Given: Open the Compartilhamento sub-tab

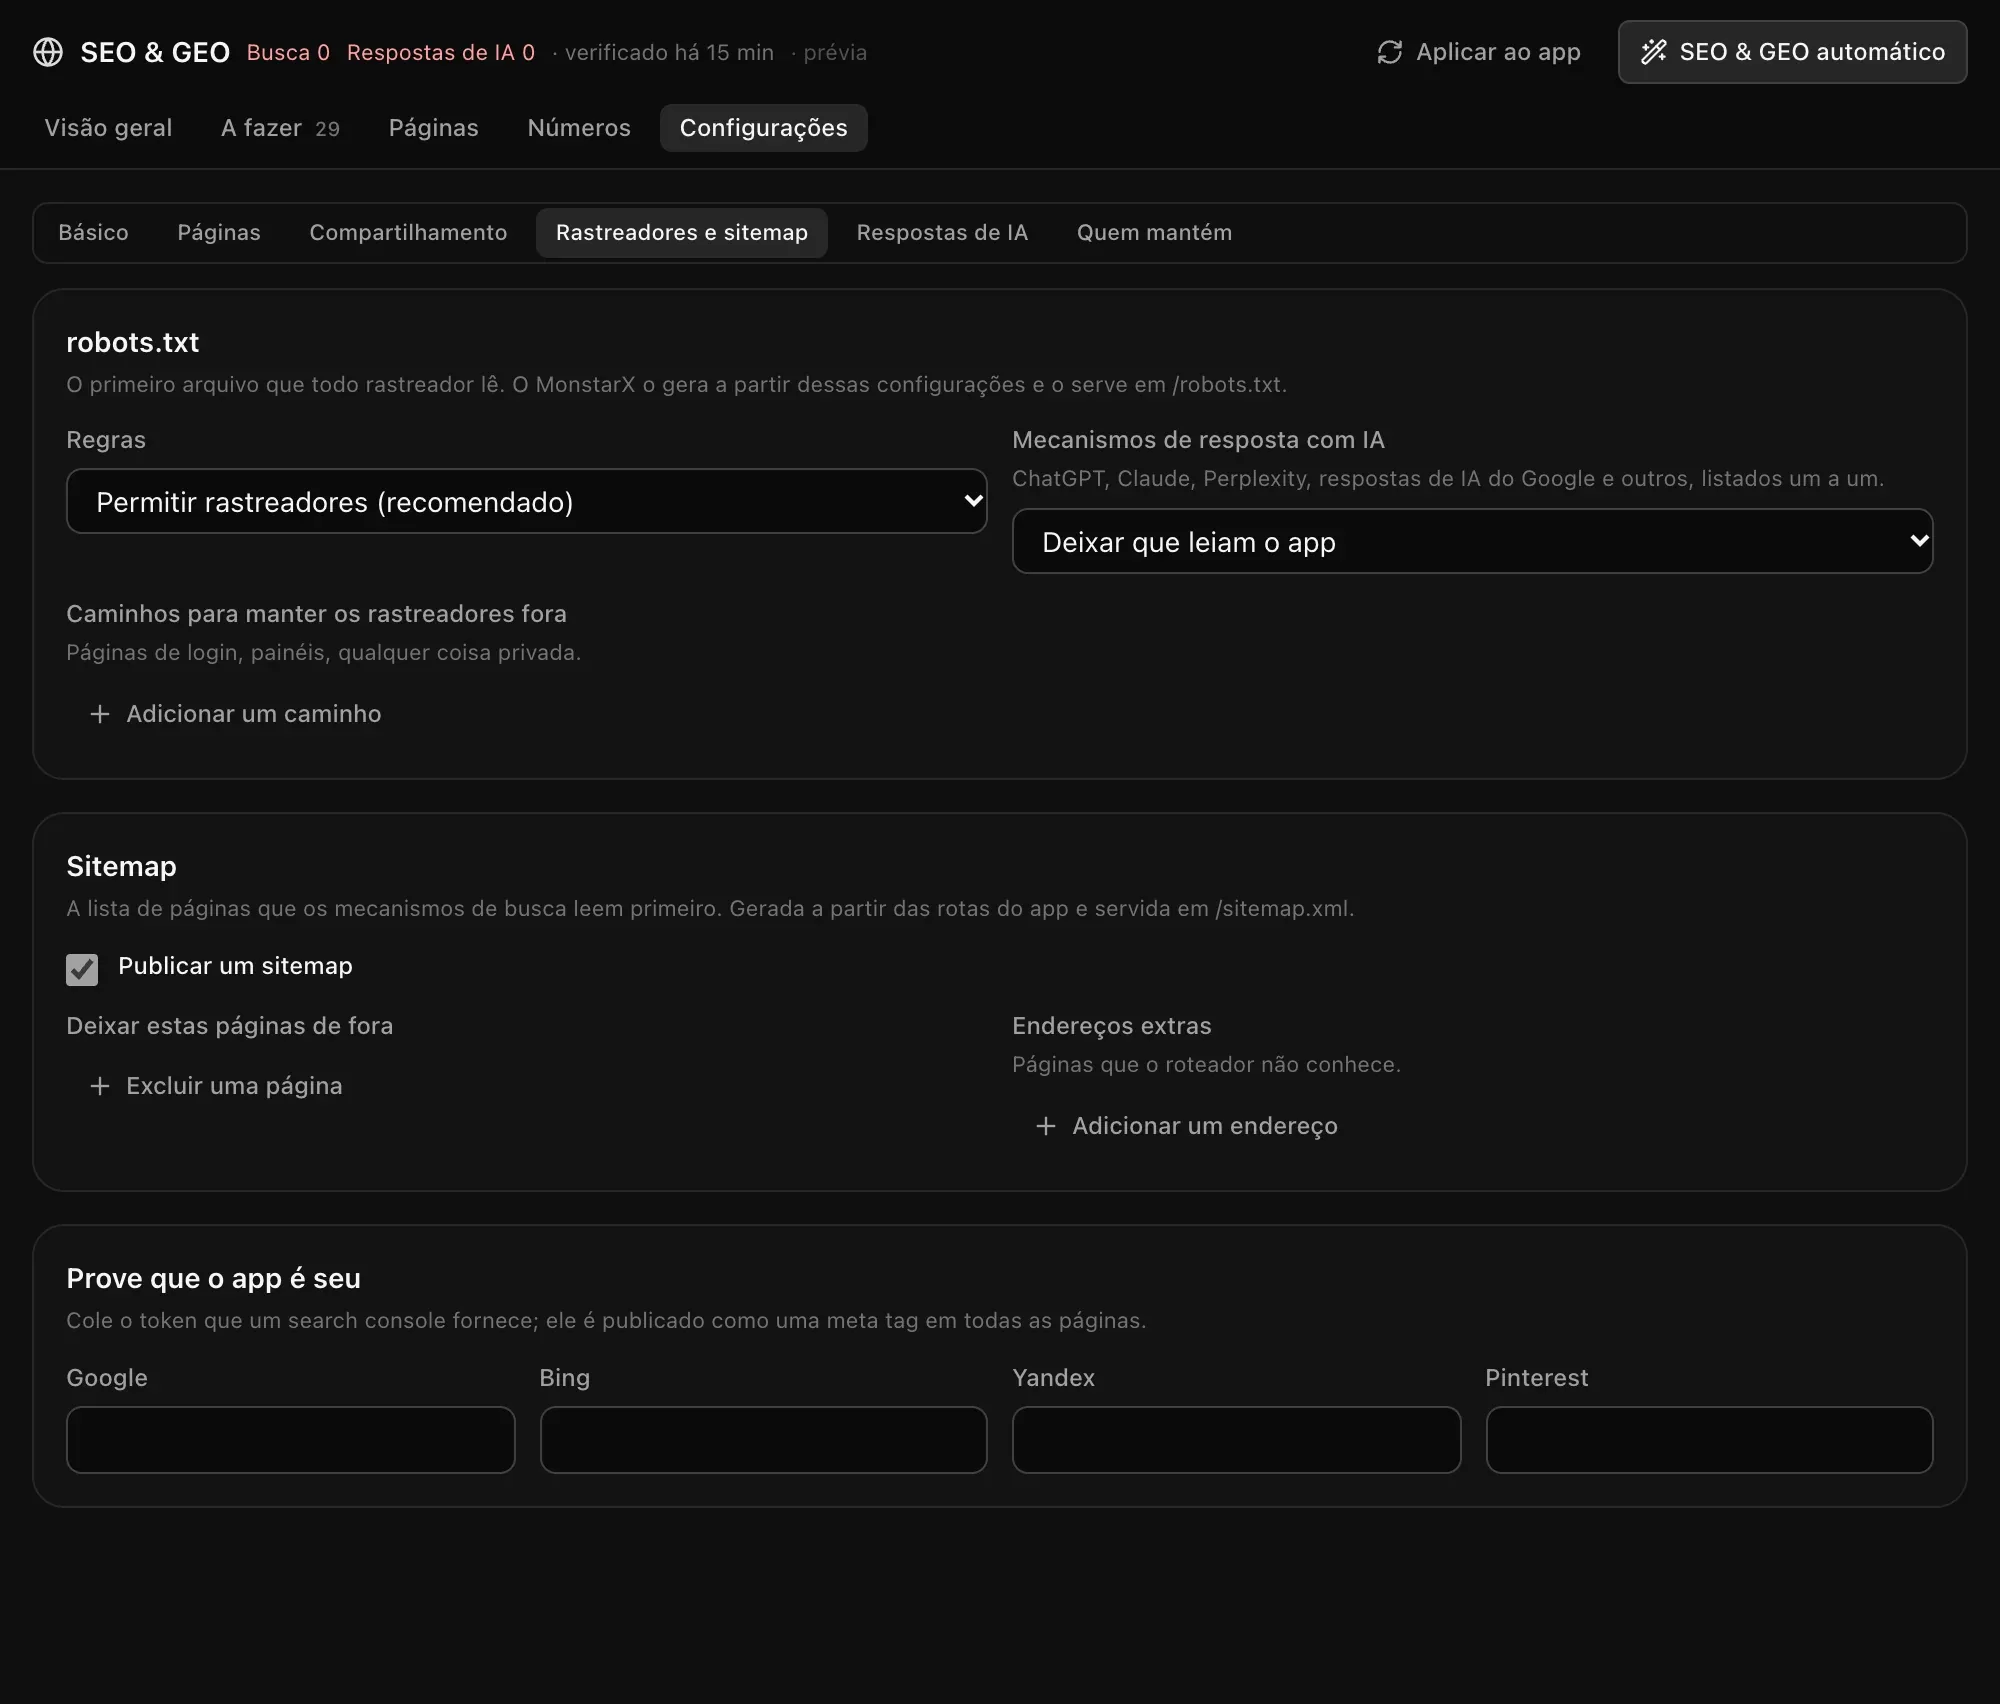Looking at the screenshot, I should [x=408, y=233].
